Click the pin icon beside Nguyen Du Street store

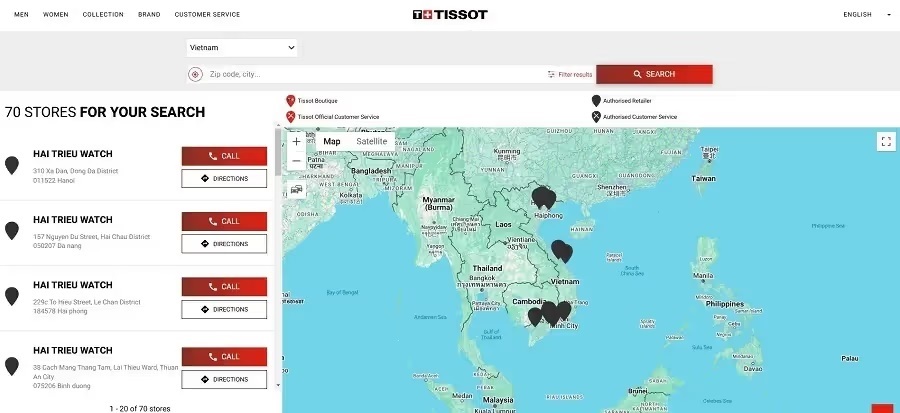[11, 231]
